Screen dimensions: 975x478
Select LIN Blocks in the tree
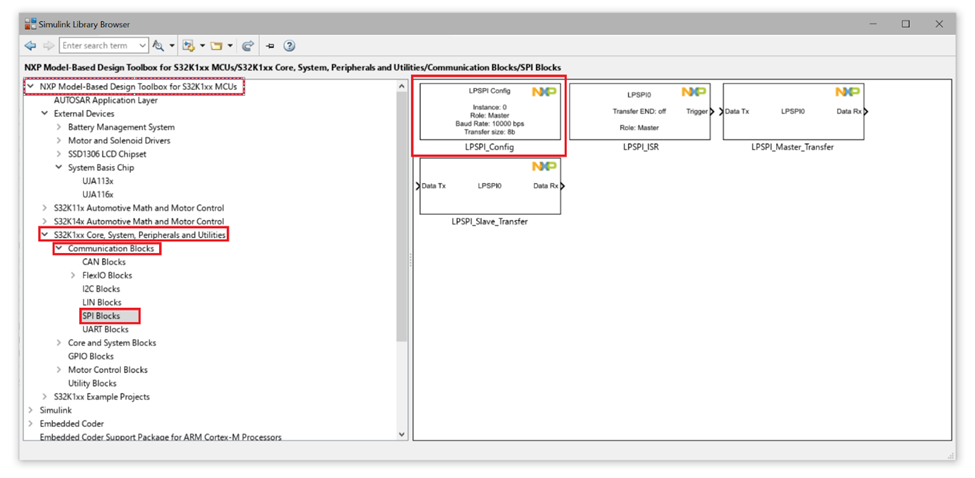(x=102, y=302)
